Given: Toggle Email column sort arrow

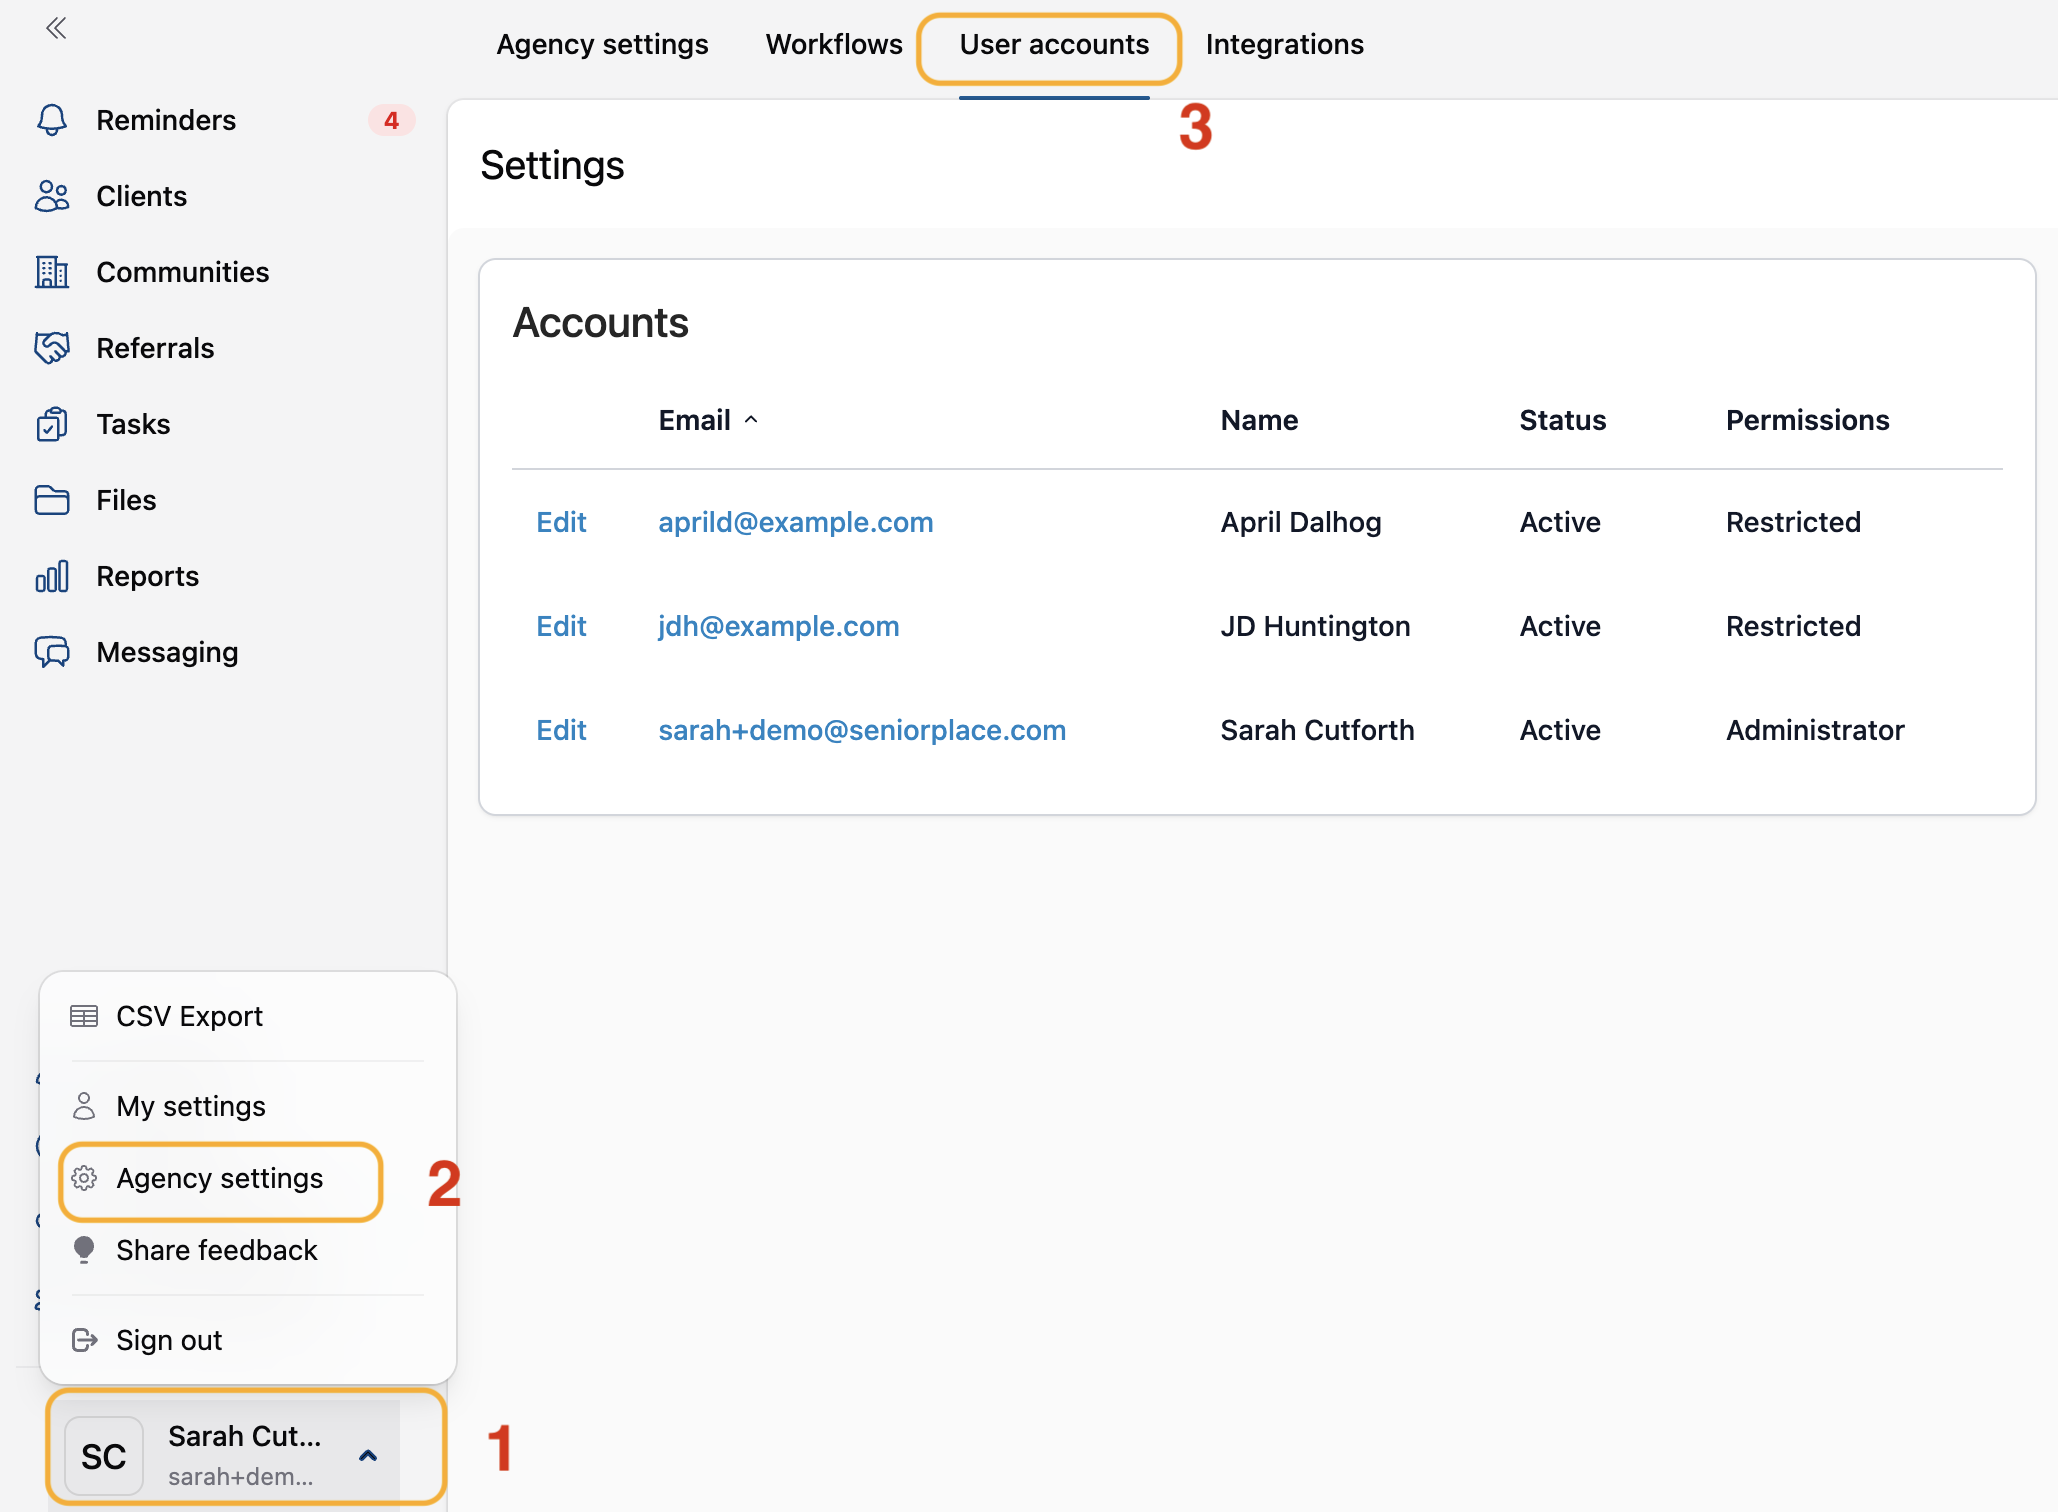Looking at the screenshot, I should point(751,420).
